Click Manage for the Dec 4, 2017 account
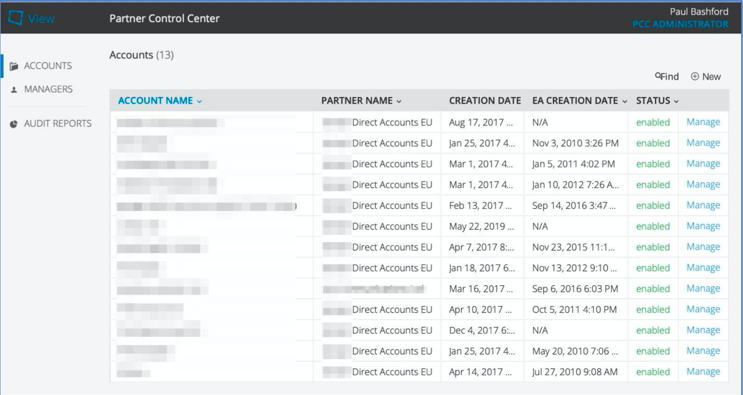Screen dimensions: 743x395 click(x=703, y=330)
